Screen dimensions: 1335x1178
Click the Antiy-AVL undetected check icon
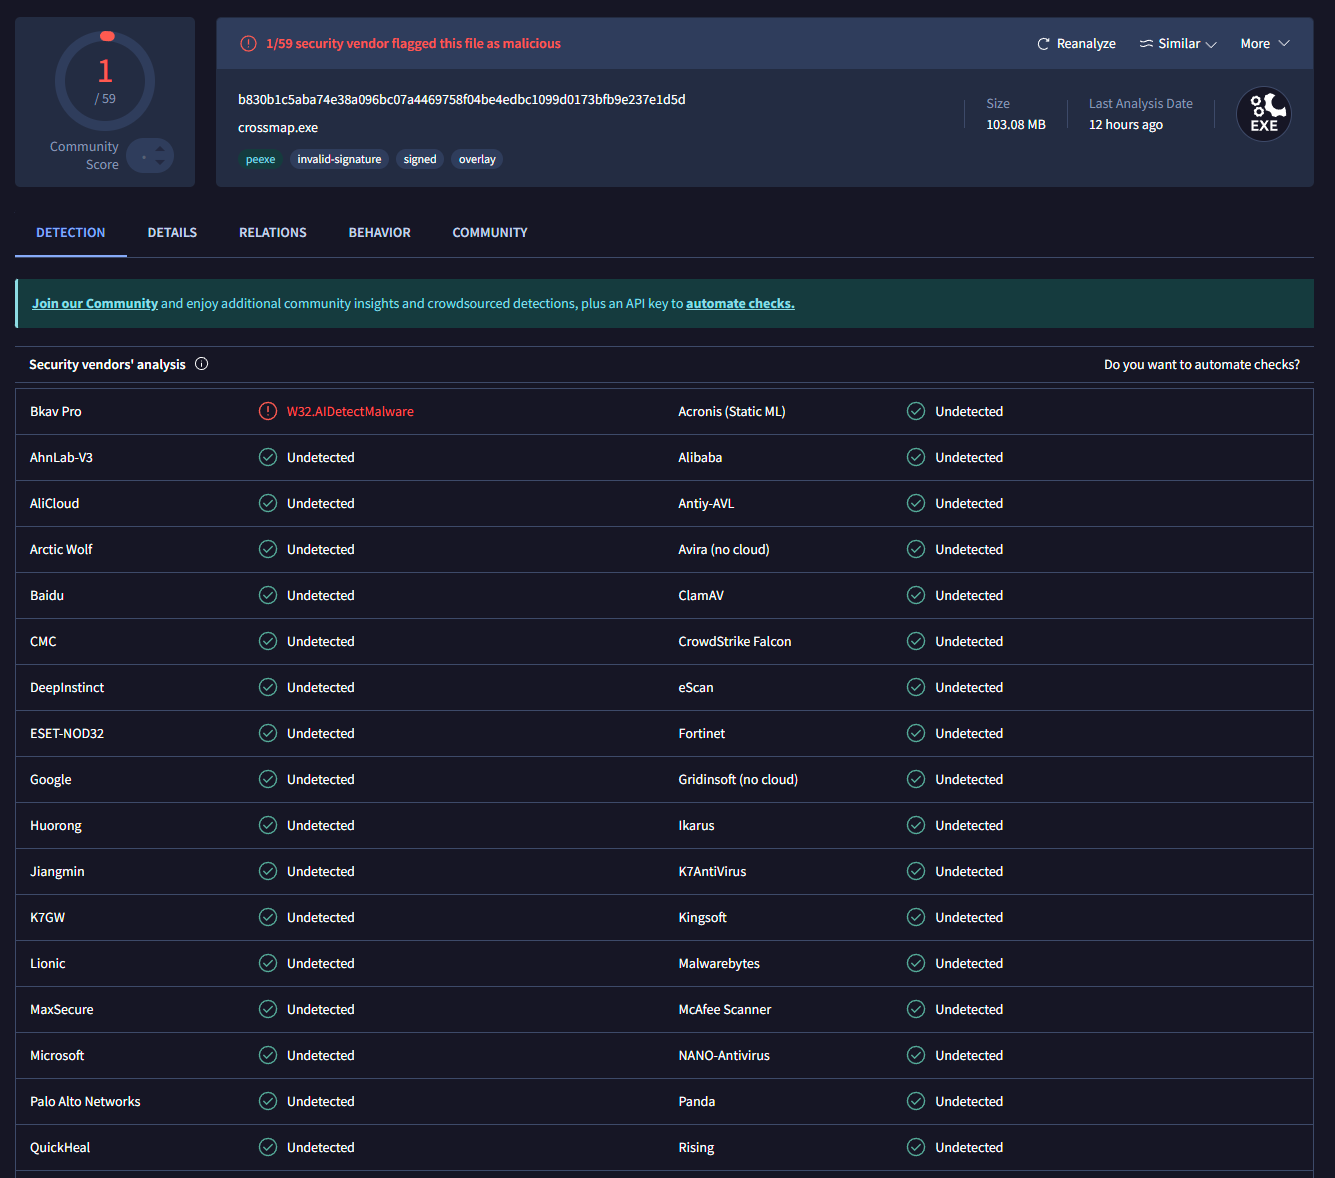click(916, 503)
